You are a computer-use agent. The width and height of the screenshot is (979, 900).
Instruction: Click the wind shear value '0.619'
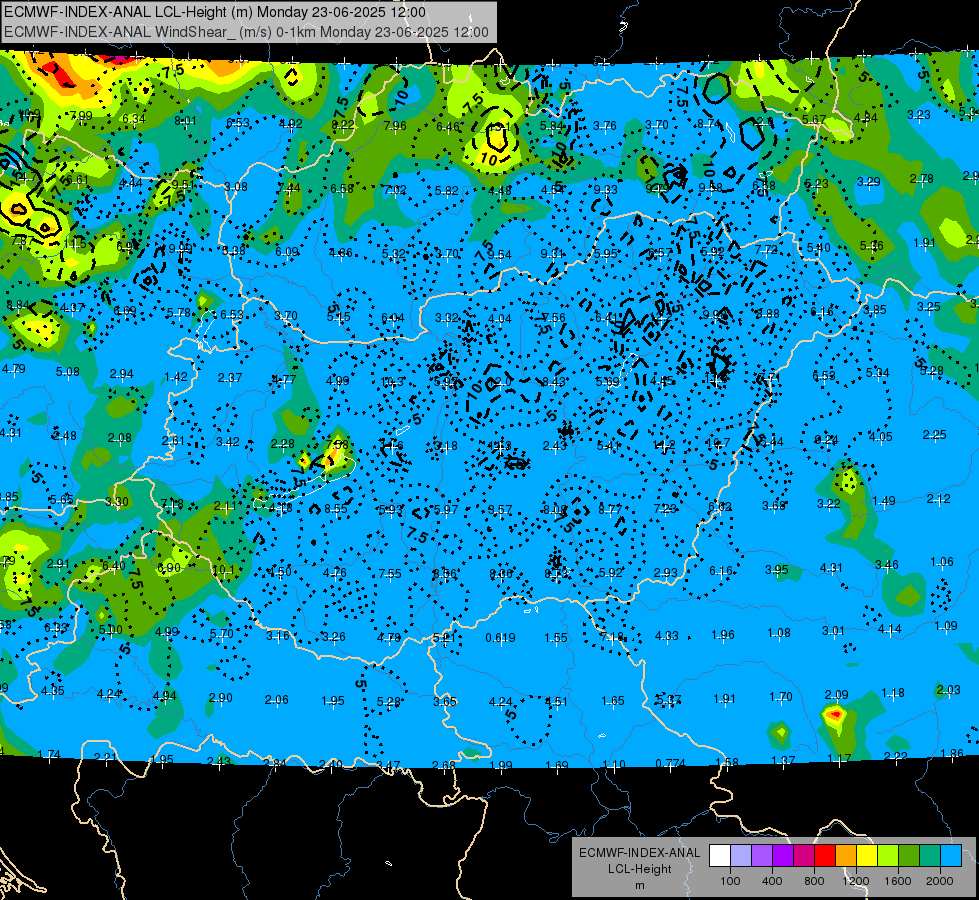[501, 638]
